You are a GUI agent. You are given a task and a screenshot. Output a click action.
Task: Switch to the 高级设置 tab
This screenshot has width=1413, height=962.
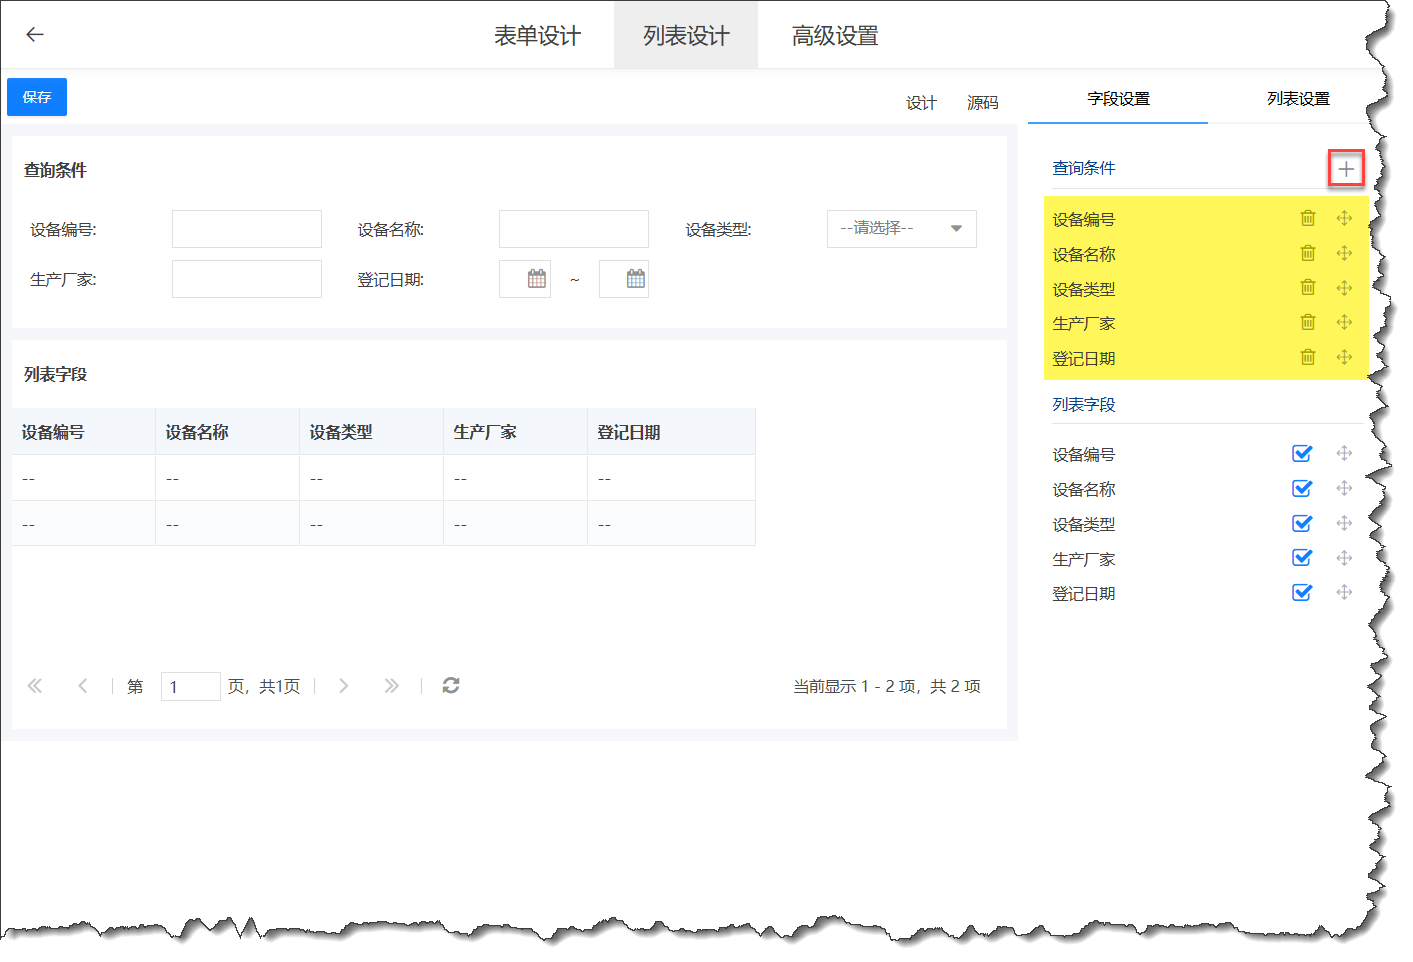click(x=832, y=34)
